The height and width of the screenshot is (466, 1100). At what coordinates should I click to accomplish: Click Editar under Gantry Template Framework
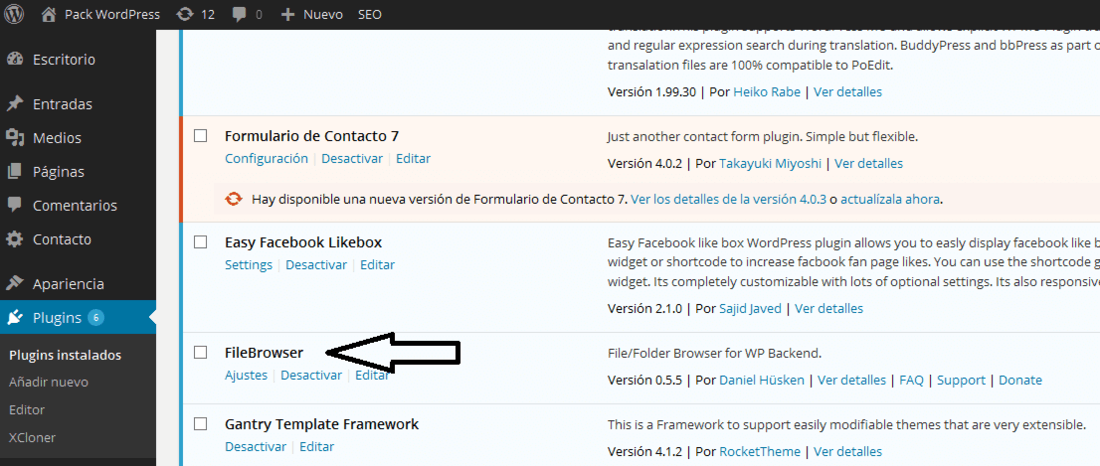(x=317, y=447)
